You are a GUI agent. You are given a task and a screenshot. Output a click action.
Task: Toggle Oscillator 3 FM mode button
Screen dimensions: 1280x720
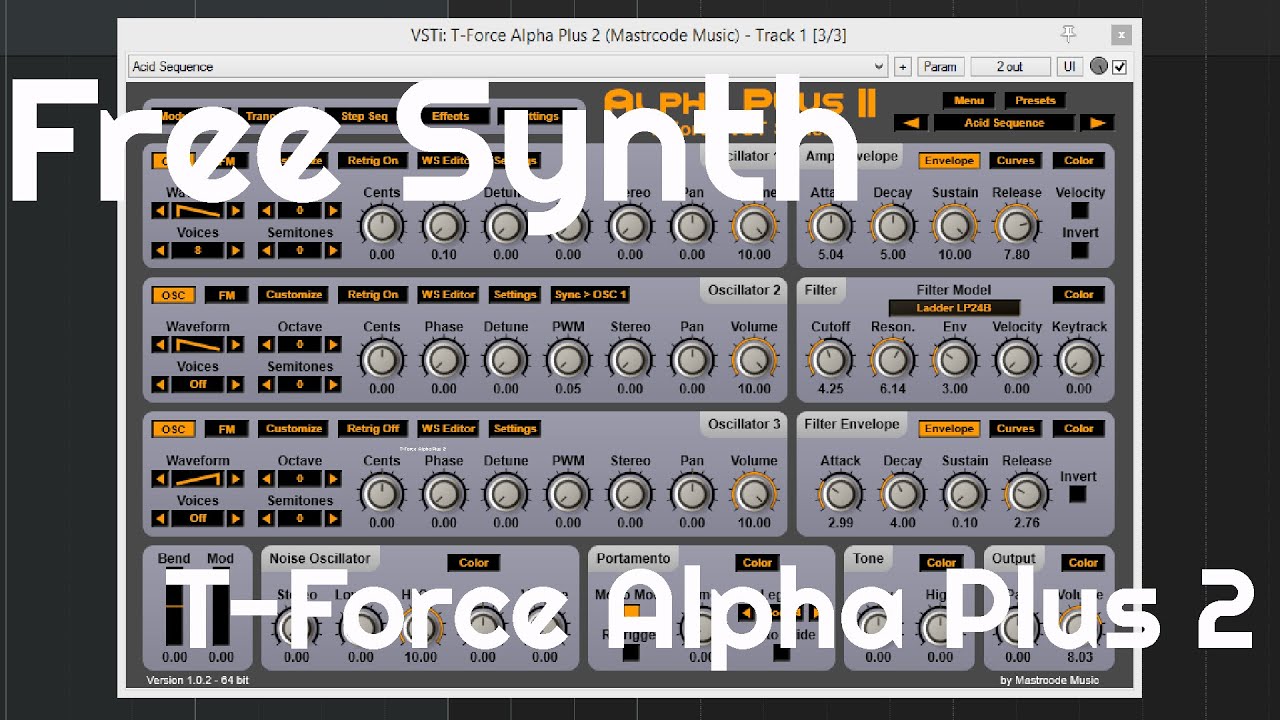pyautogui.click(x=227, y=429)
